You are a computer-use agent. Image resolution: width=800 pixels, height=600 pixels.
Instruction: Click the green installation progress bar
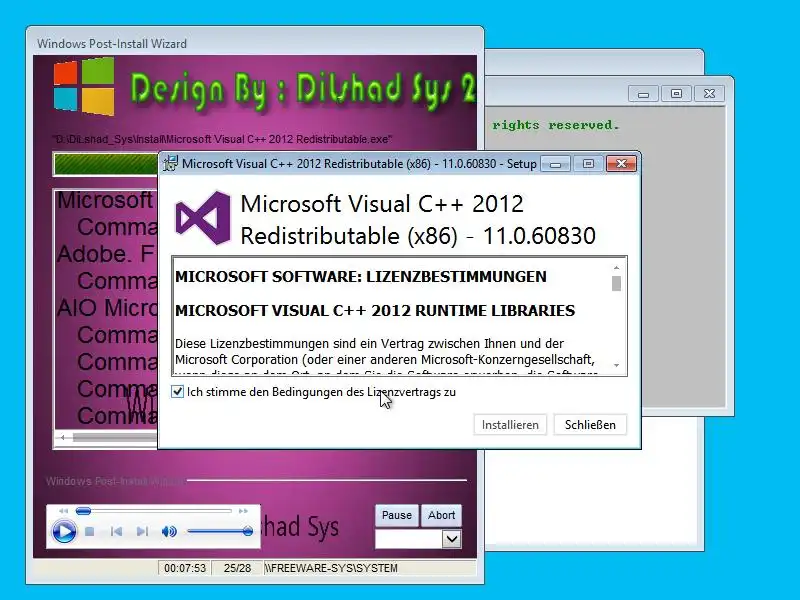click(106, 164)
